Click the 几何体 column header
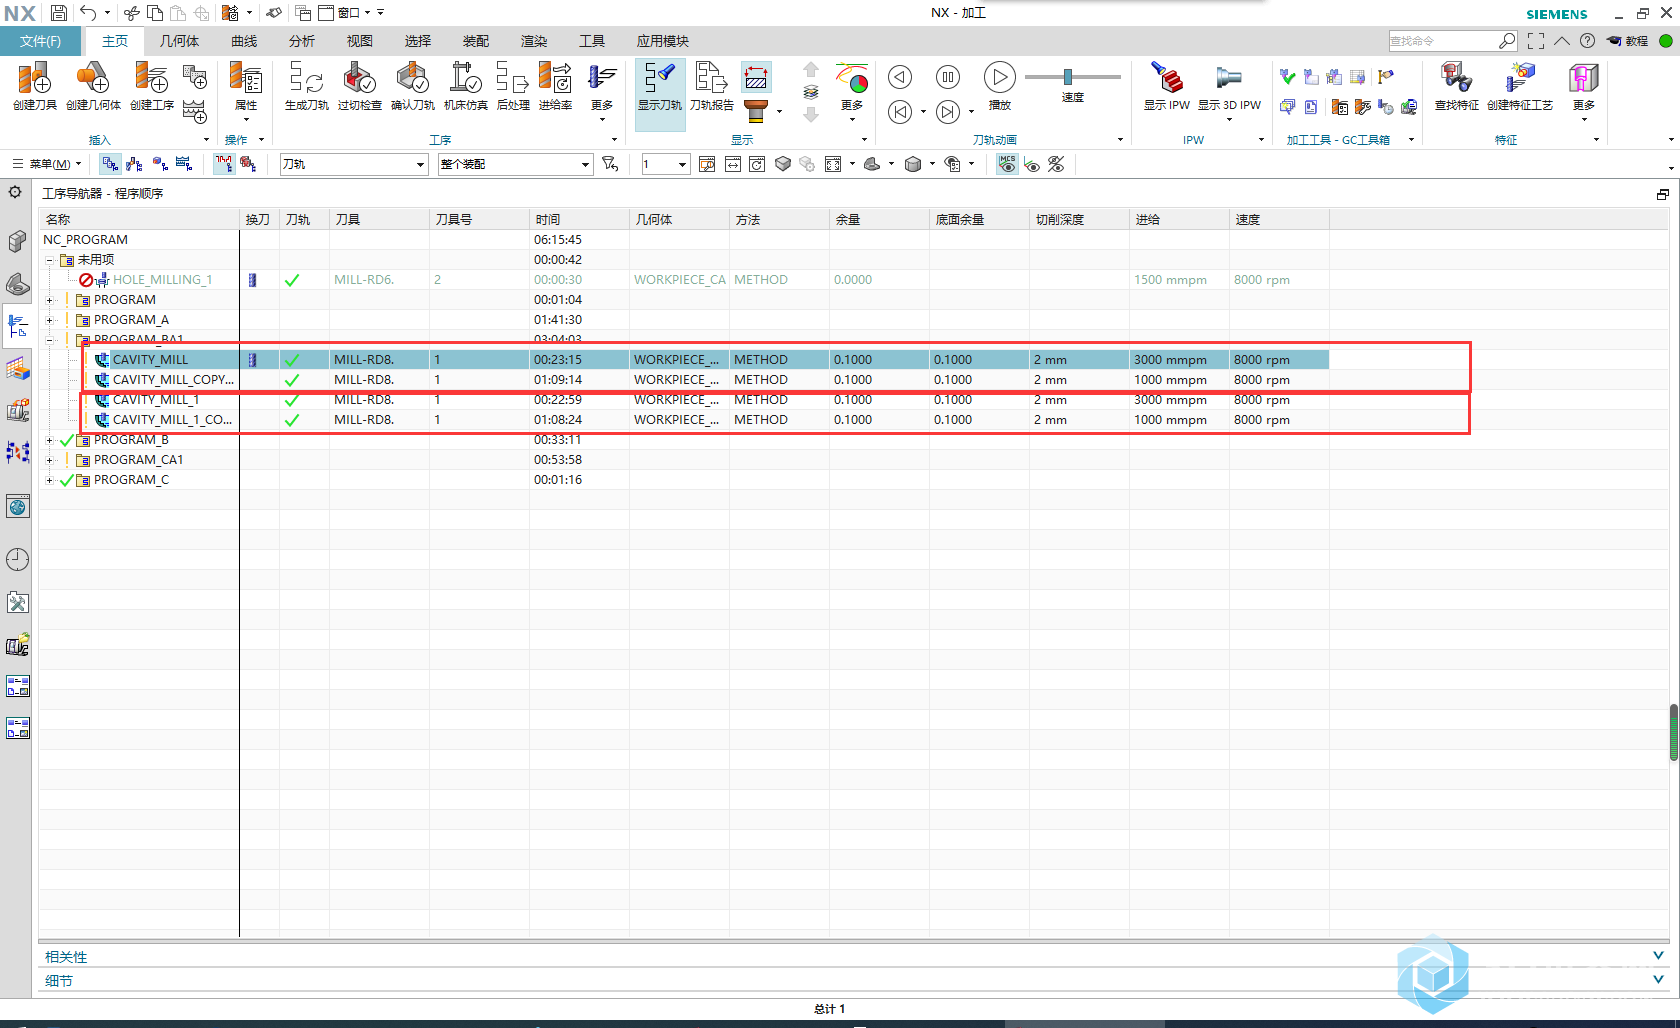This screenshot has height=1028, width=1680. (679, 220)
